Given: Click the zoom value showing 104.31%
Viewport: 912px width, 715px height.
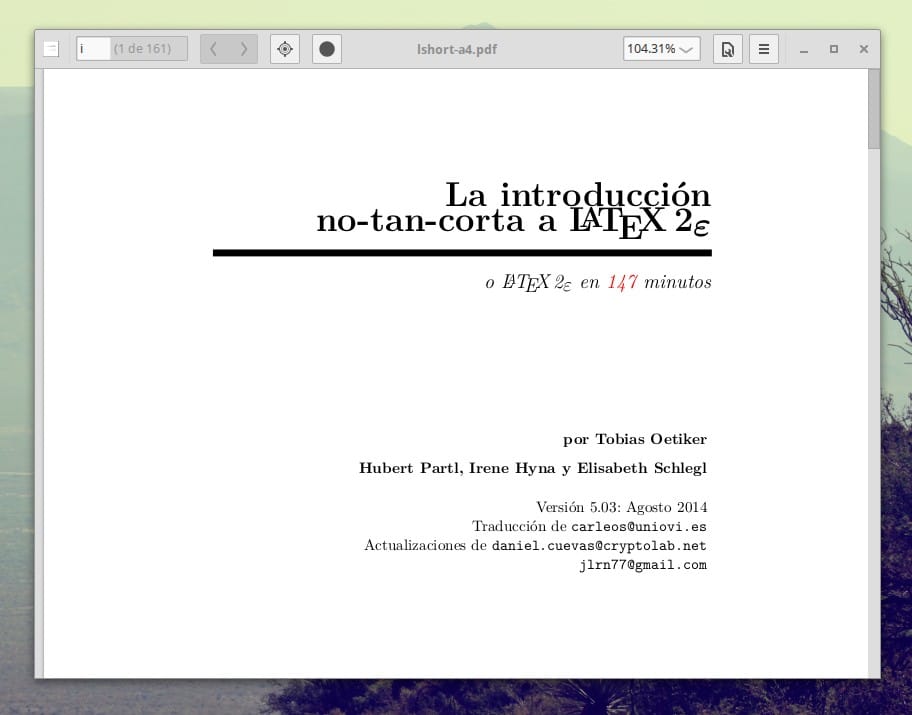Looking at the screenshot, I should pos(650,48).
